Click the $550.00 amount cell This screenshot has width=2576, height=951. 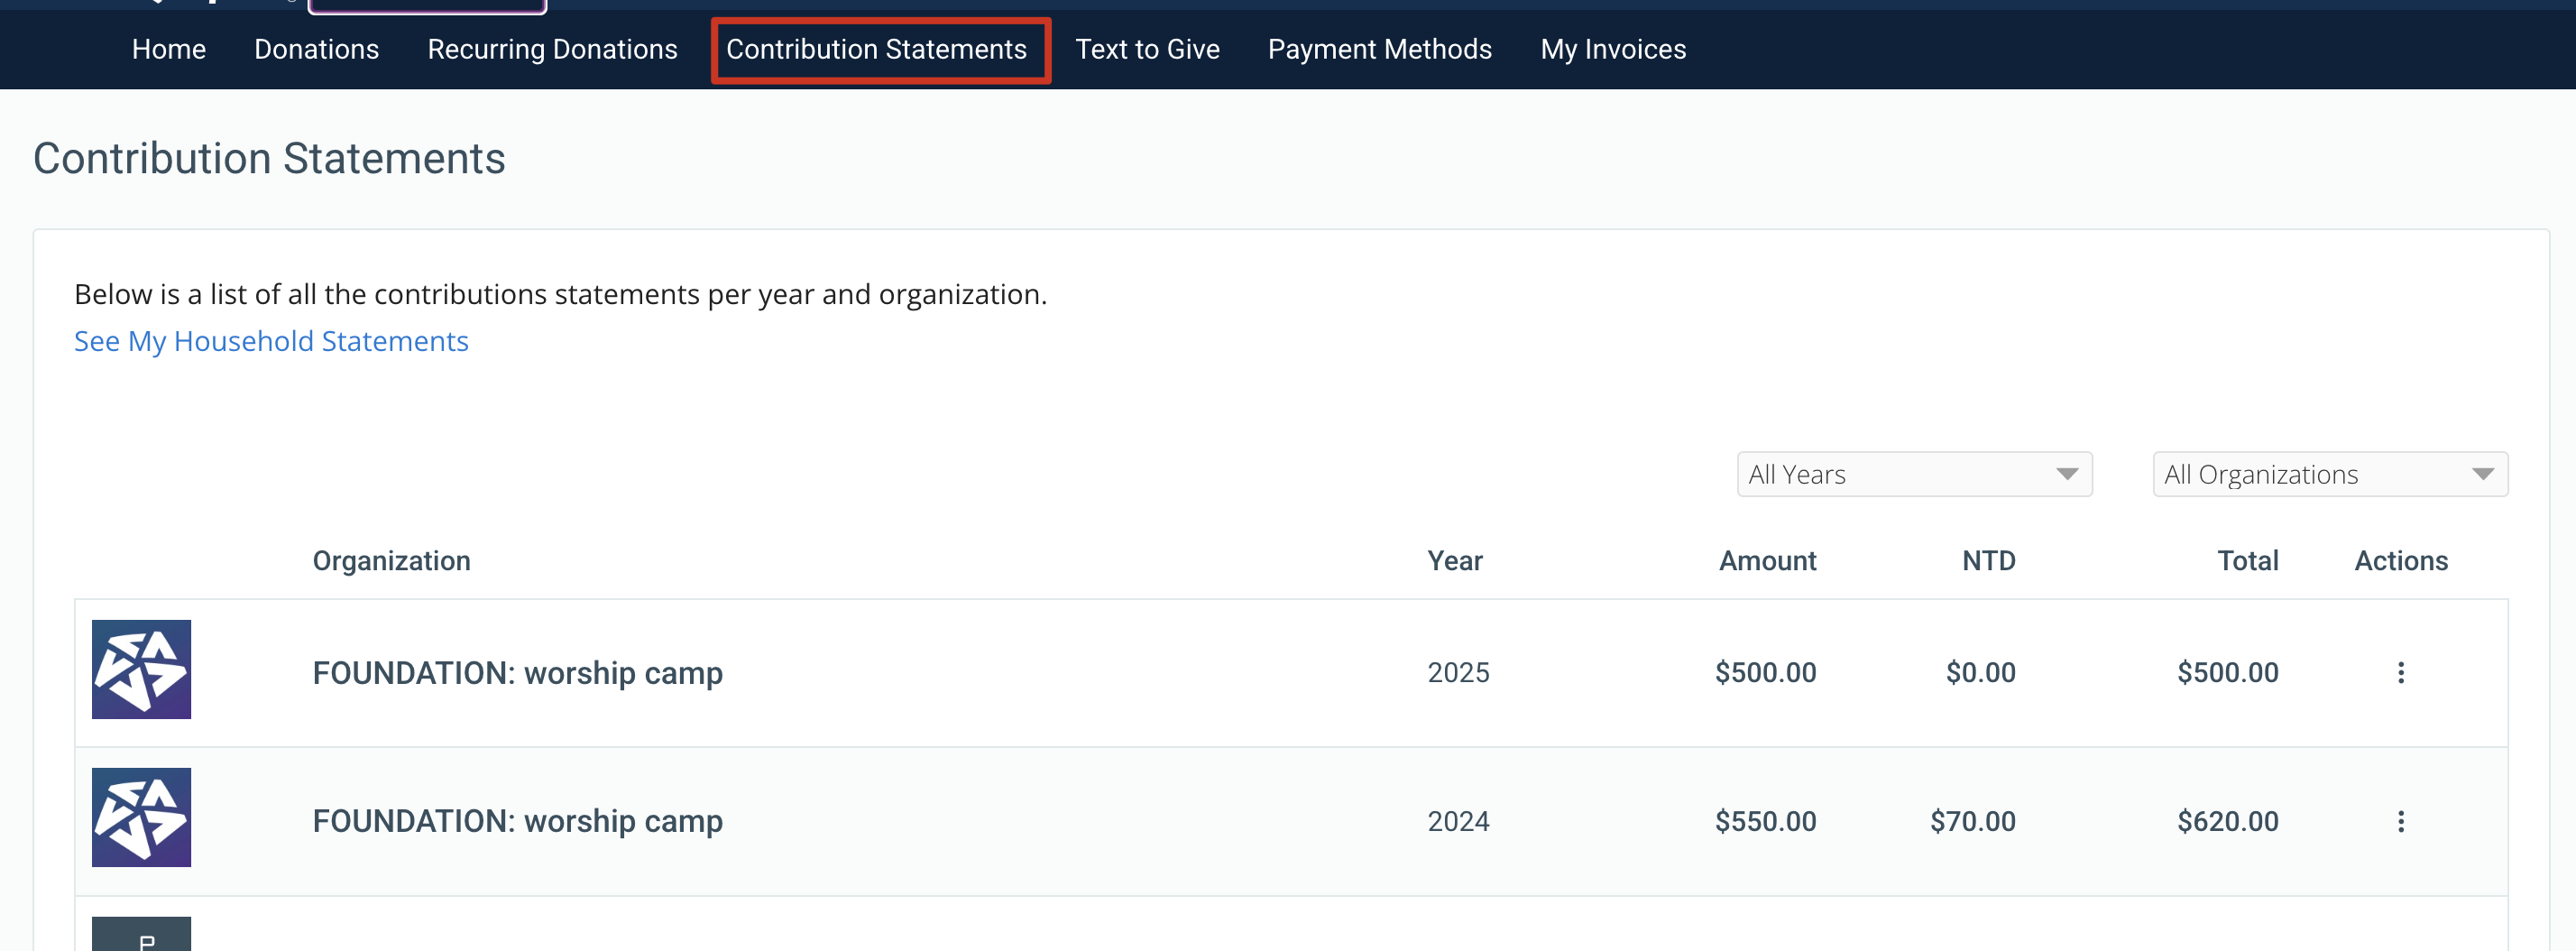pyautogui.click(x=1765, y=821)
